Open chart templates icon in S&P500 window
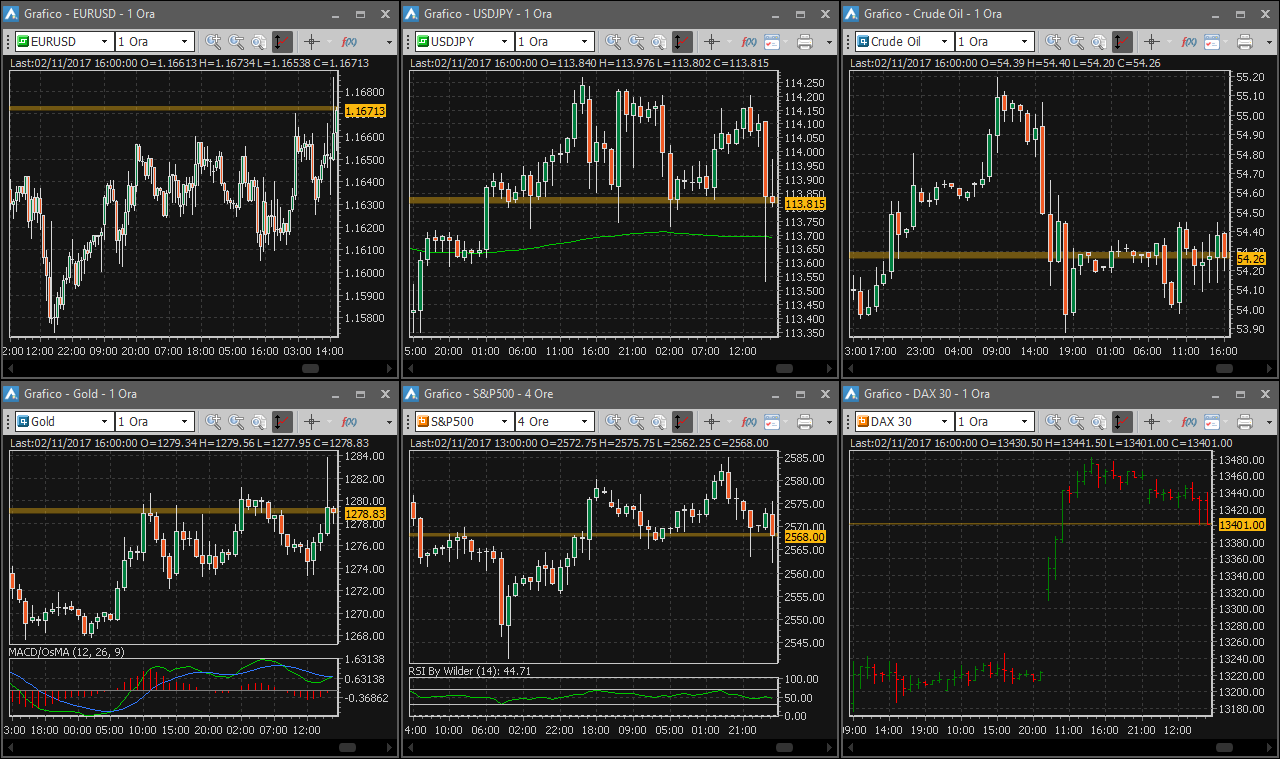Screen dimensions: 1280x759 [x=772, y=422]
